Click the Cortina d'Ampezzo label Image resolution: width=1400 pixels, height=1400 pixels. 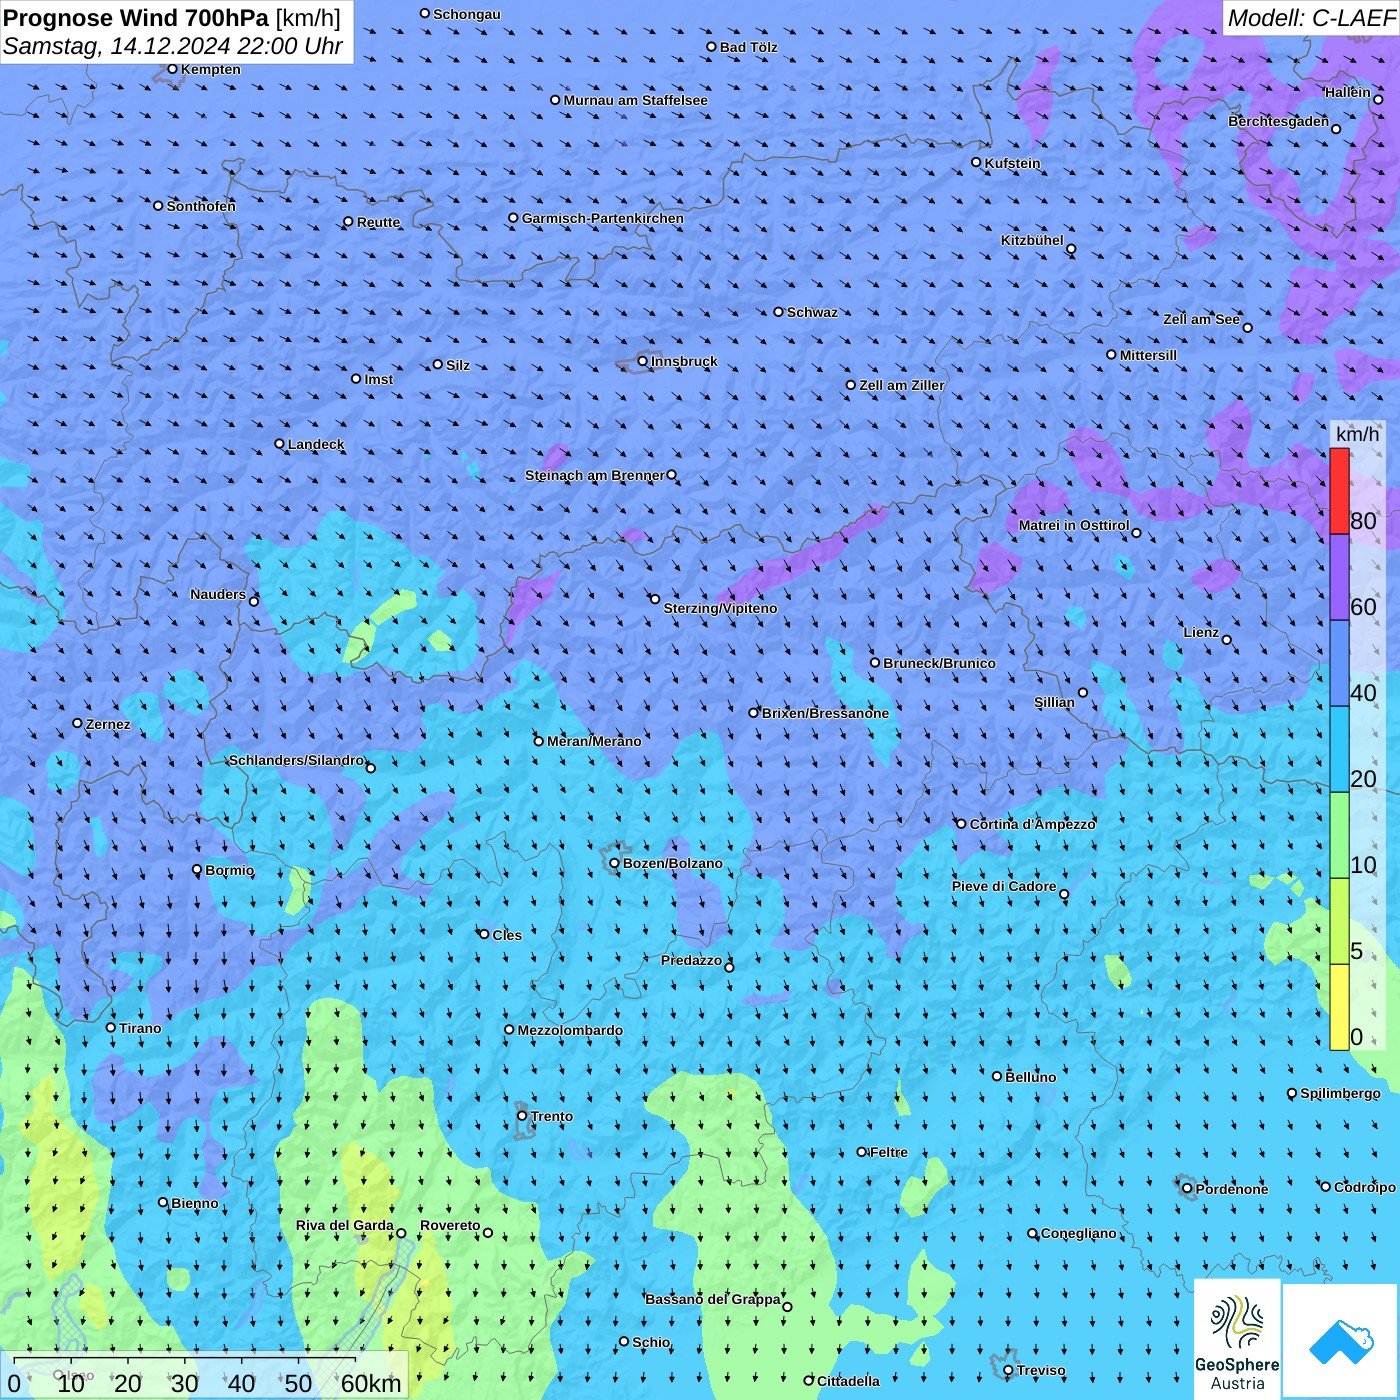(x=1032, y=824)
